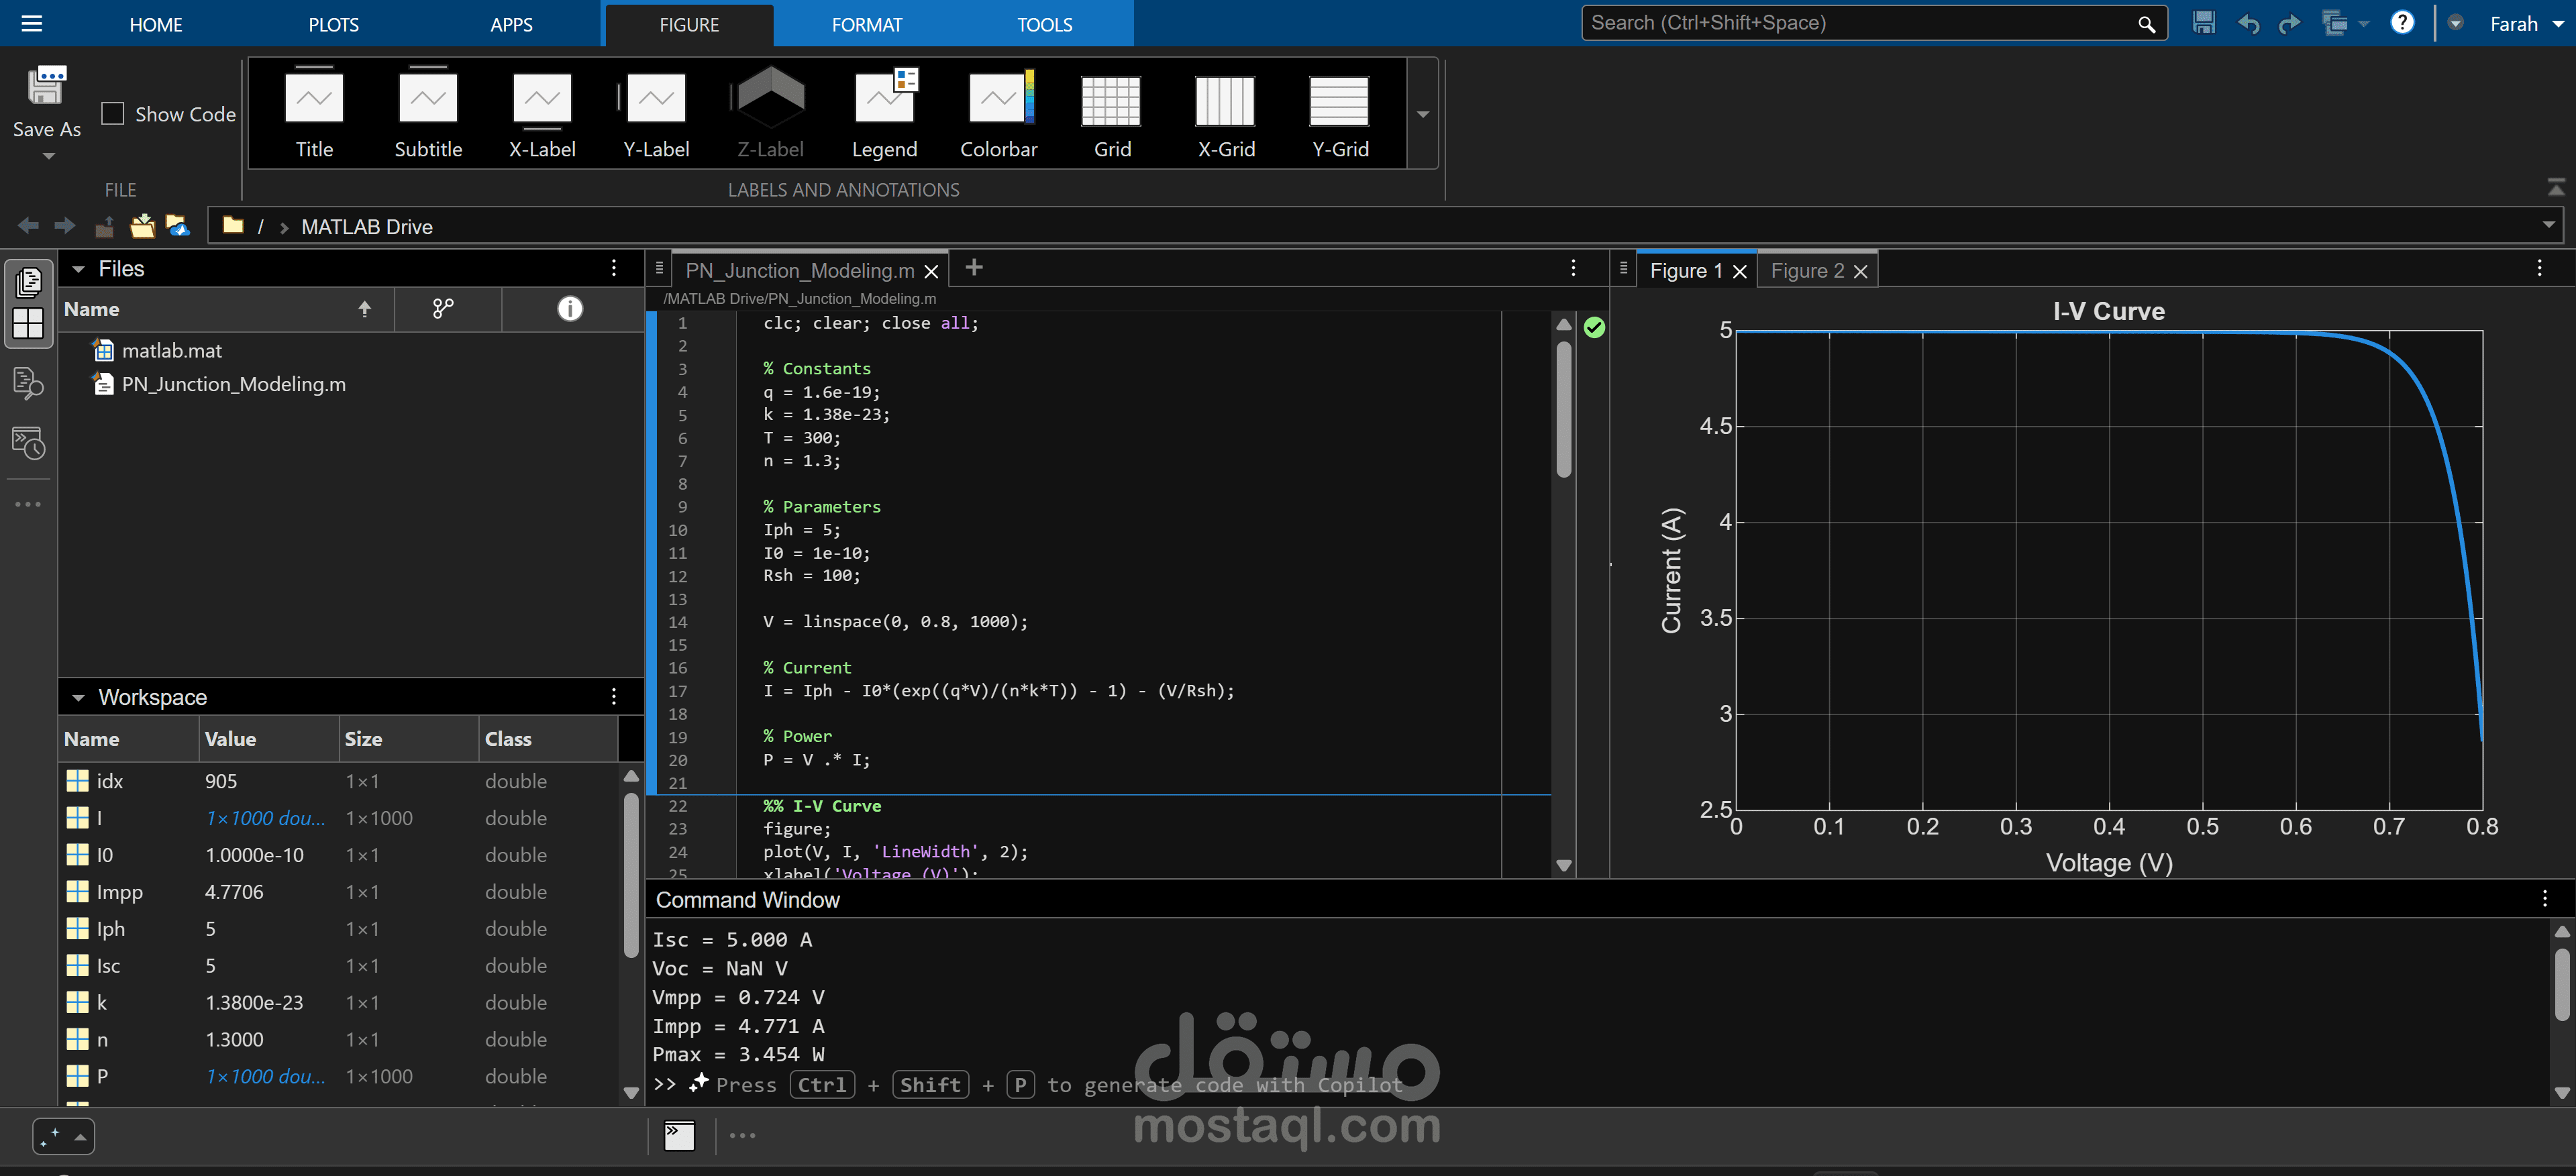Image resolution: width=2576 pixels, height=1176 pixels.
Task: Open the Save As dropdown arrow
Action: click(x=47, y=156)
